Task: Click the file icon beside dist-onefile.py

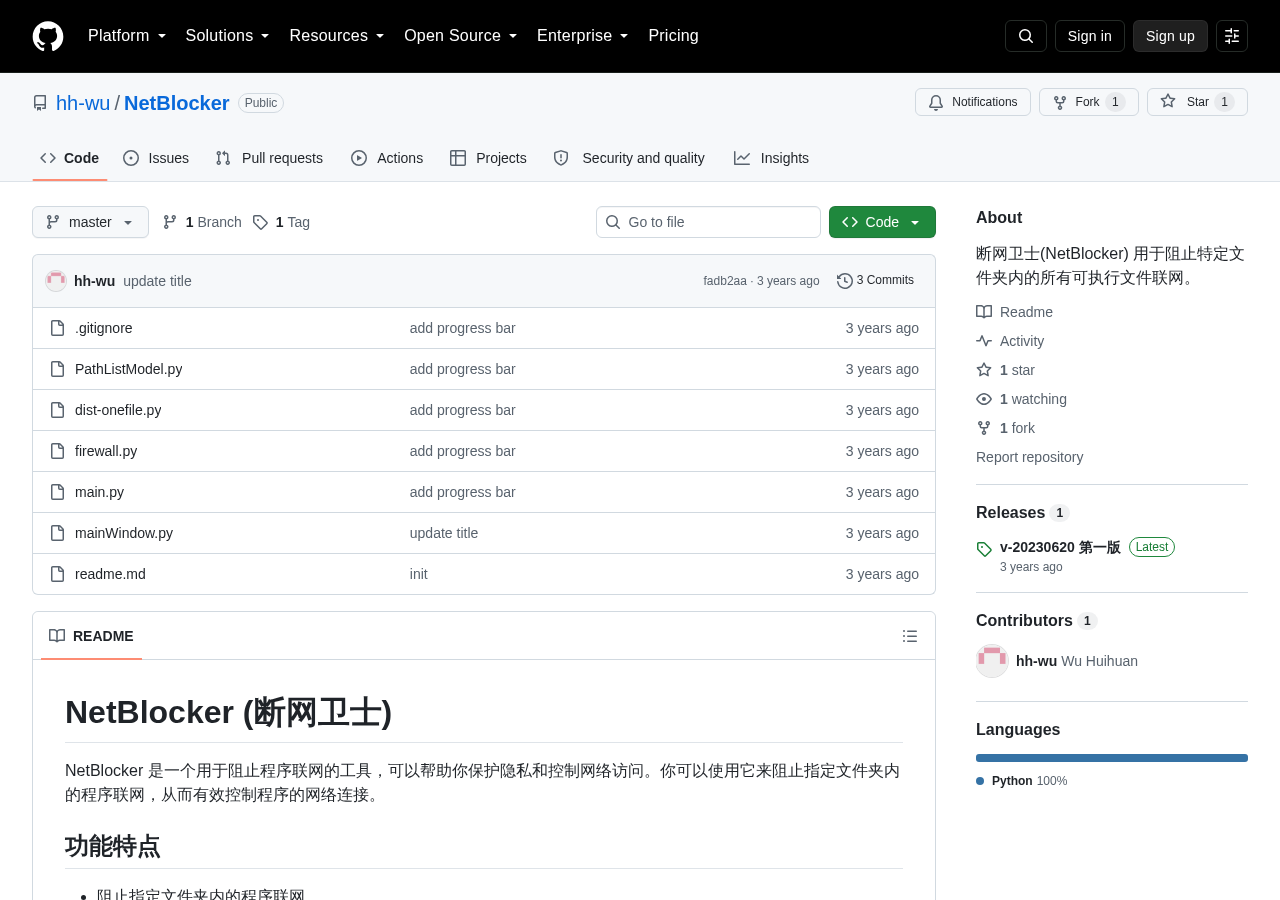Action: tap(58, 410)
